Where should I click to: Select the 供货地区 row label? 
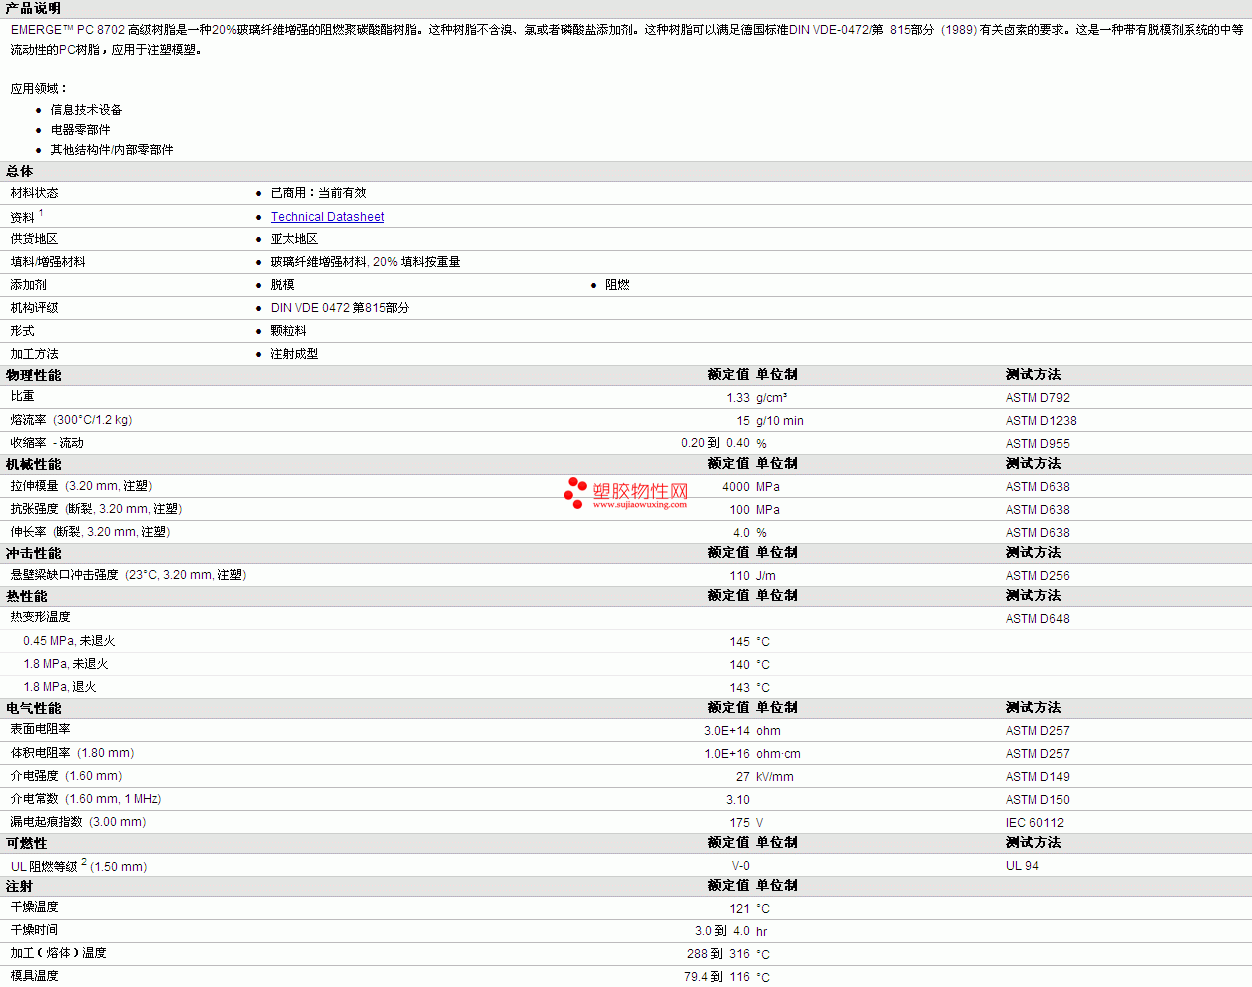[x=34, y=239]
